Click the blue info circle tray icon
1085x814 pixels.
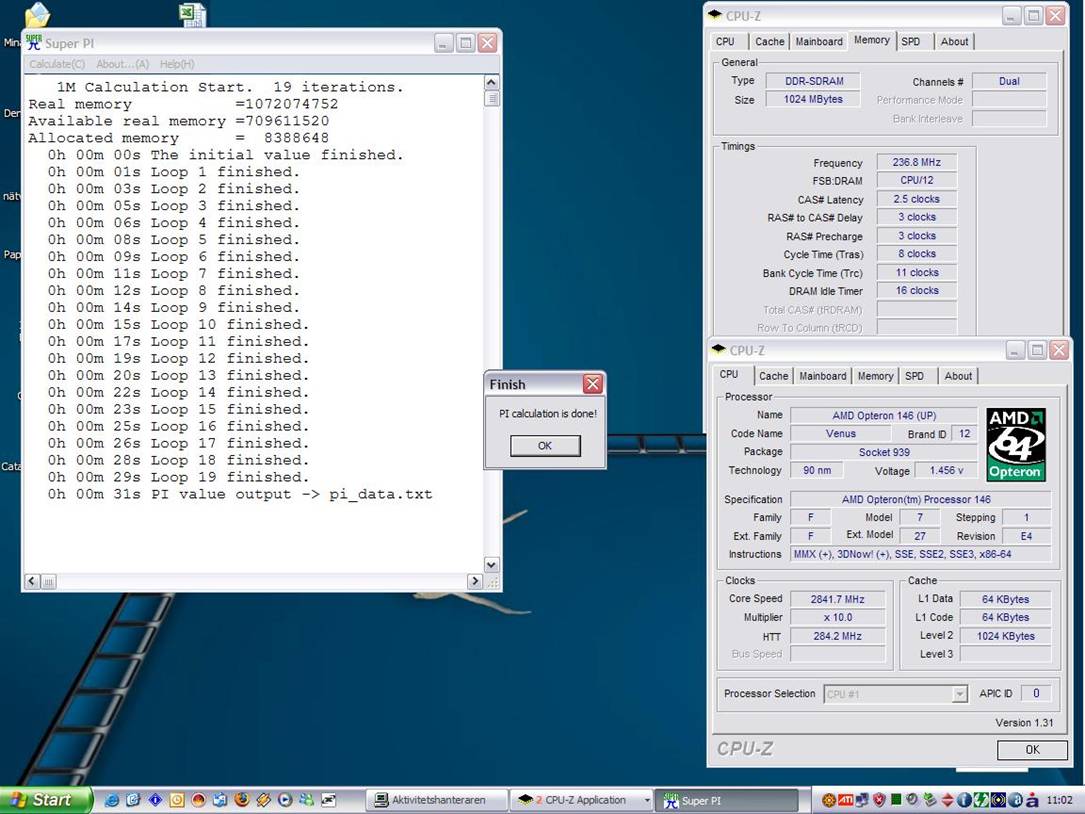pos(964,800)
